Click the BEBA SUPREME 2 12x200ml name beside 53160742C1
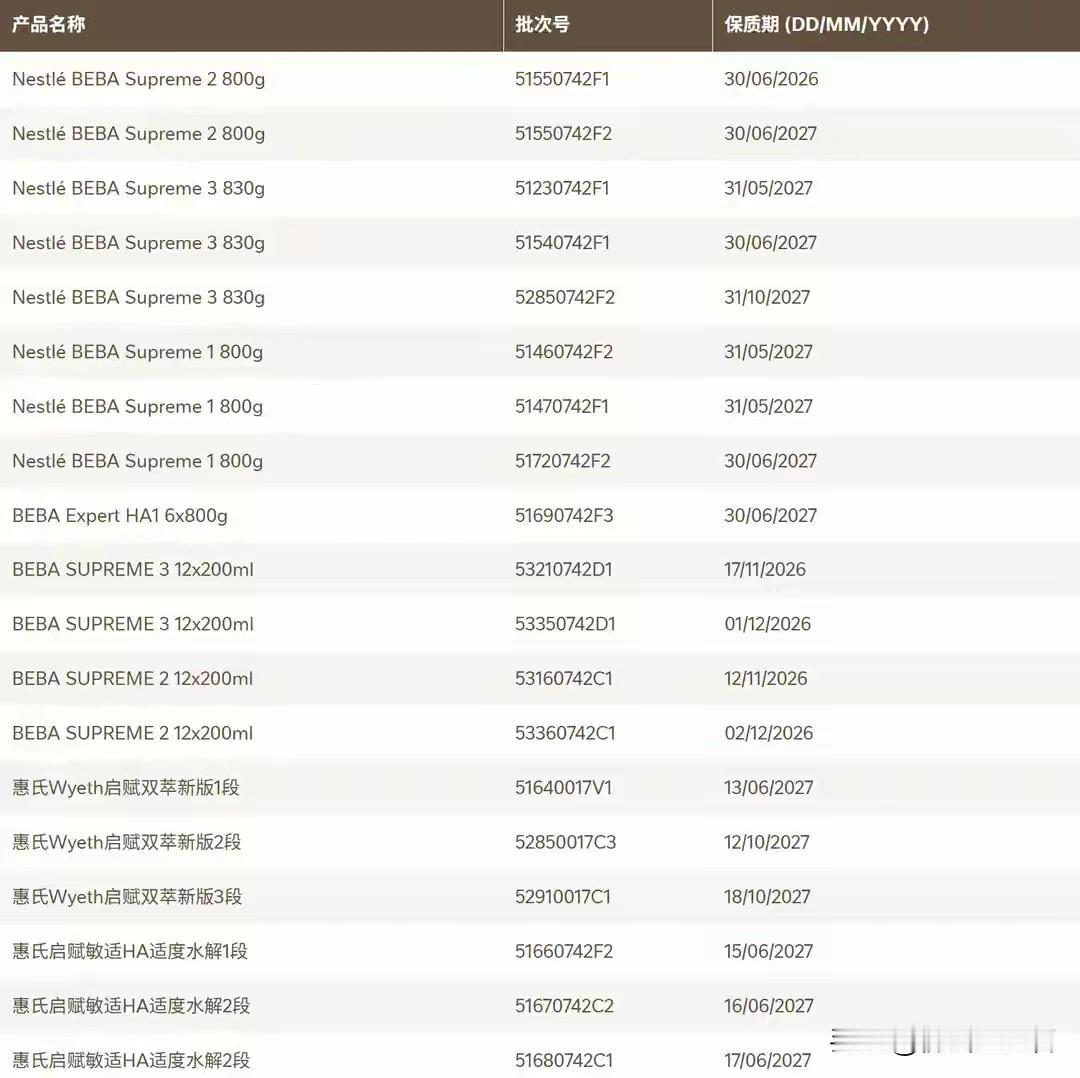The image size is (1080, 1078). 132,678
